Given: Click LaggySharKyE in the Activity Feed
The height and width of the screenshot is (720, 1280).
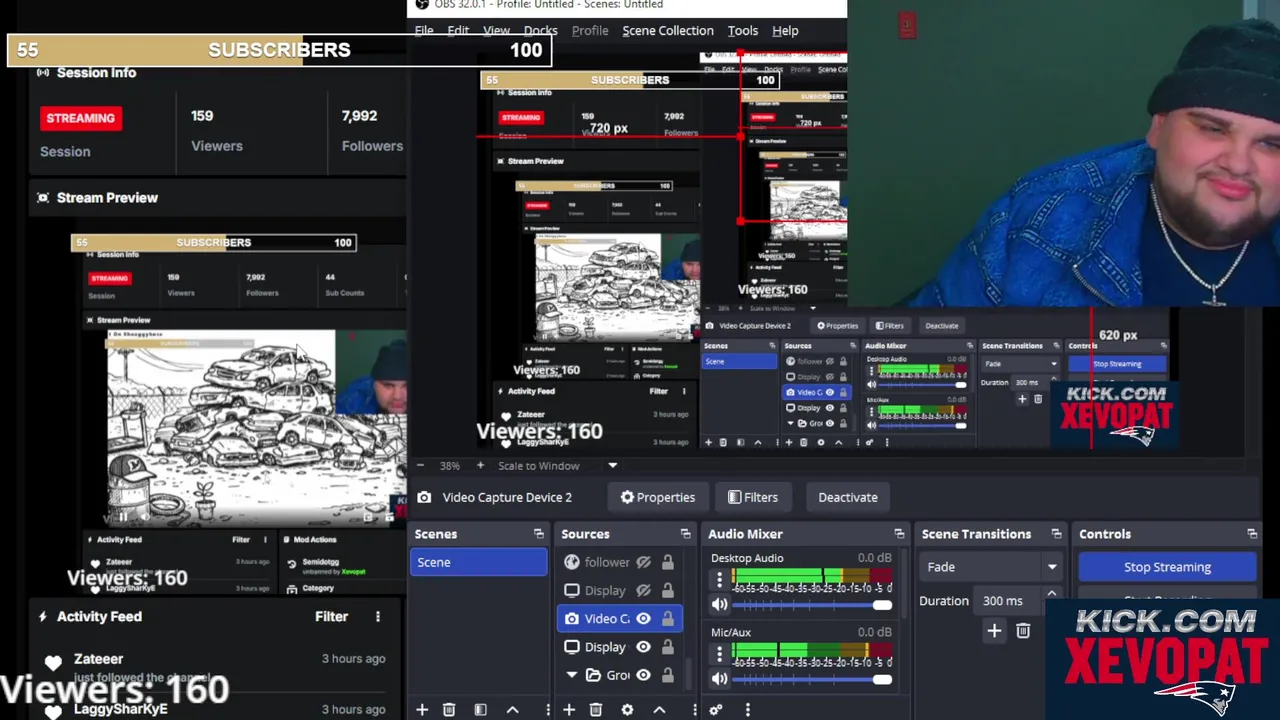Looking at the screenshot, I should click(x=120, y=709).
